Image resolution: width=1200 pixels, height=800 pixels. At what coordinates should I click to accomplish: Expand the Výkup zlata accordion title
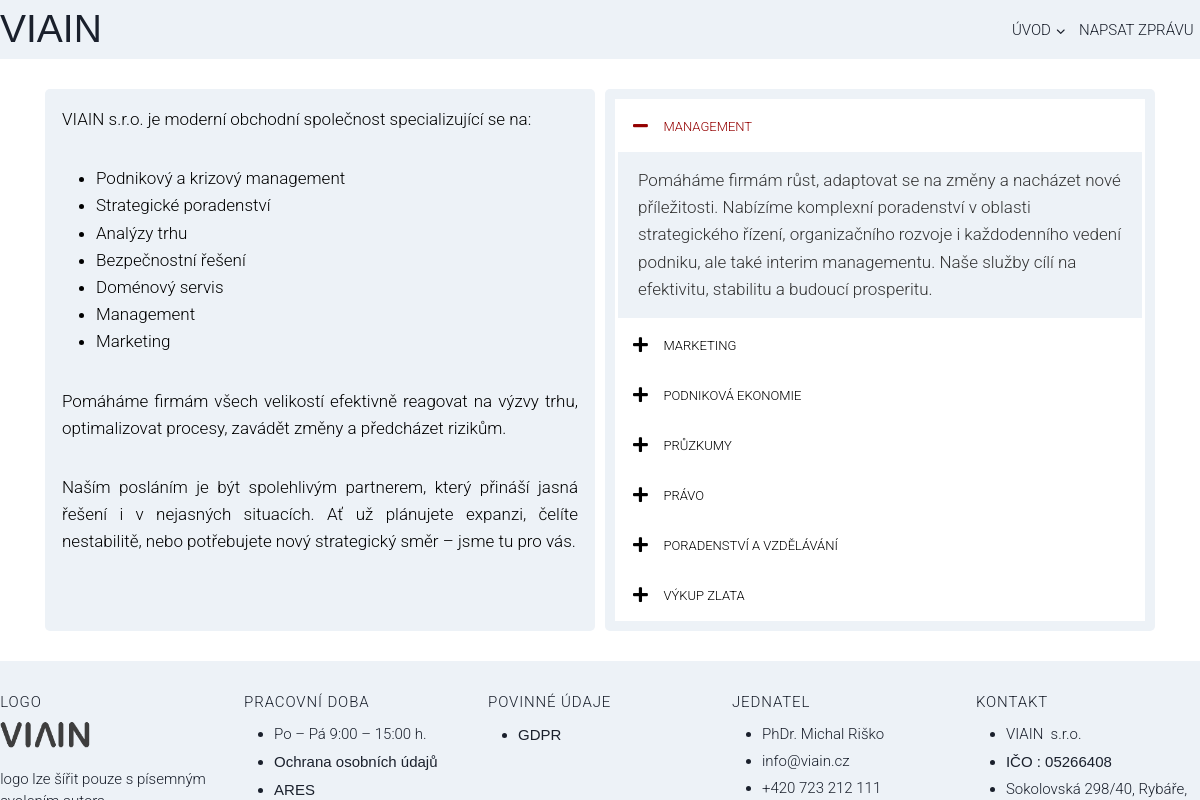(703, 595)
